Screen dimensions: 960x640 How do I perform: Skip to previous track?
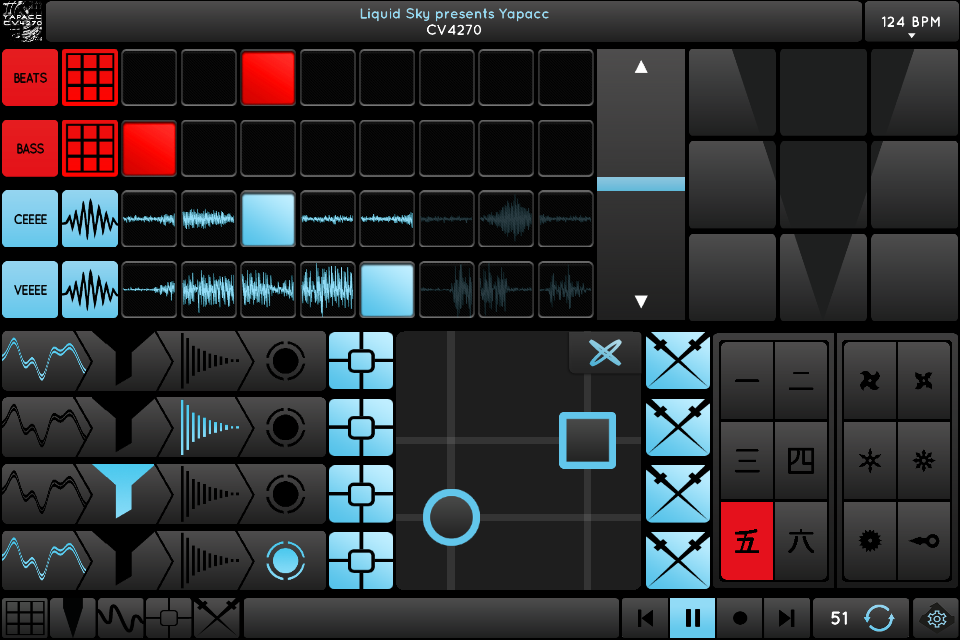click(645, 619)
